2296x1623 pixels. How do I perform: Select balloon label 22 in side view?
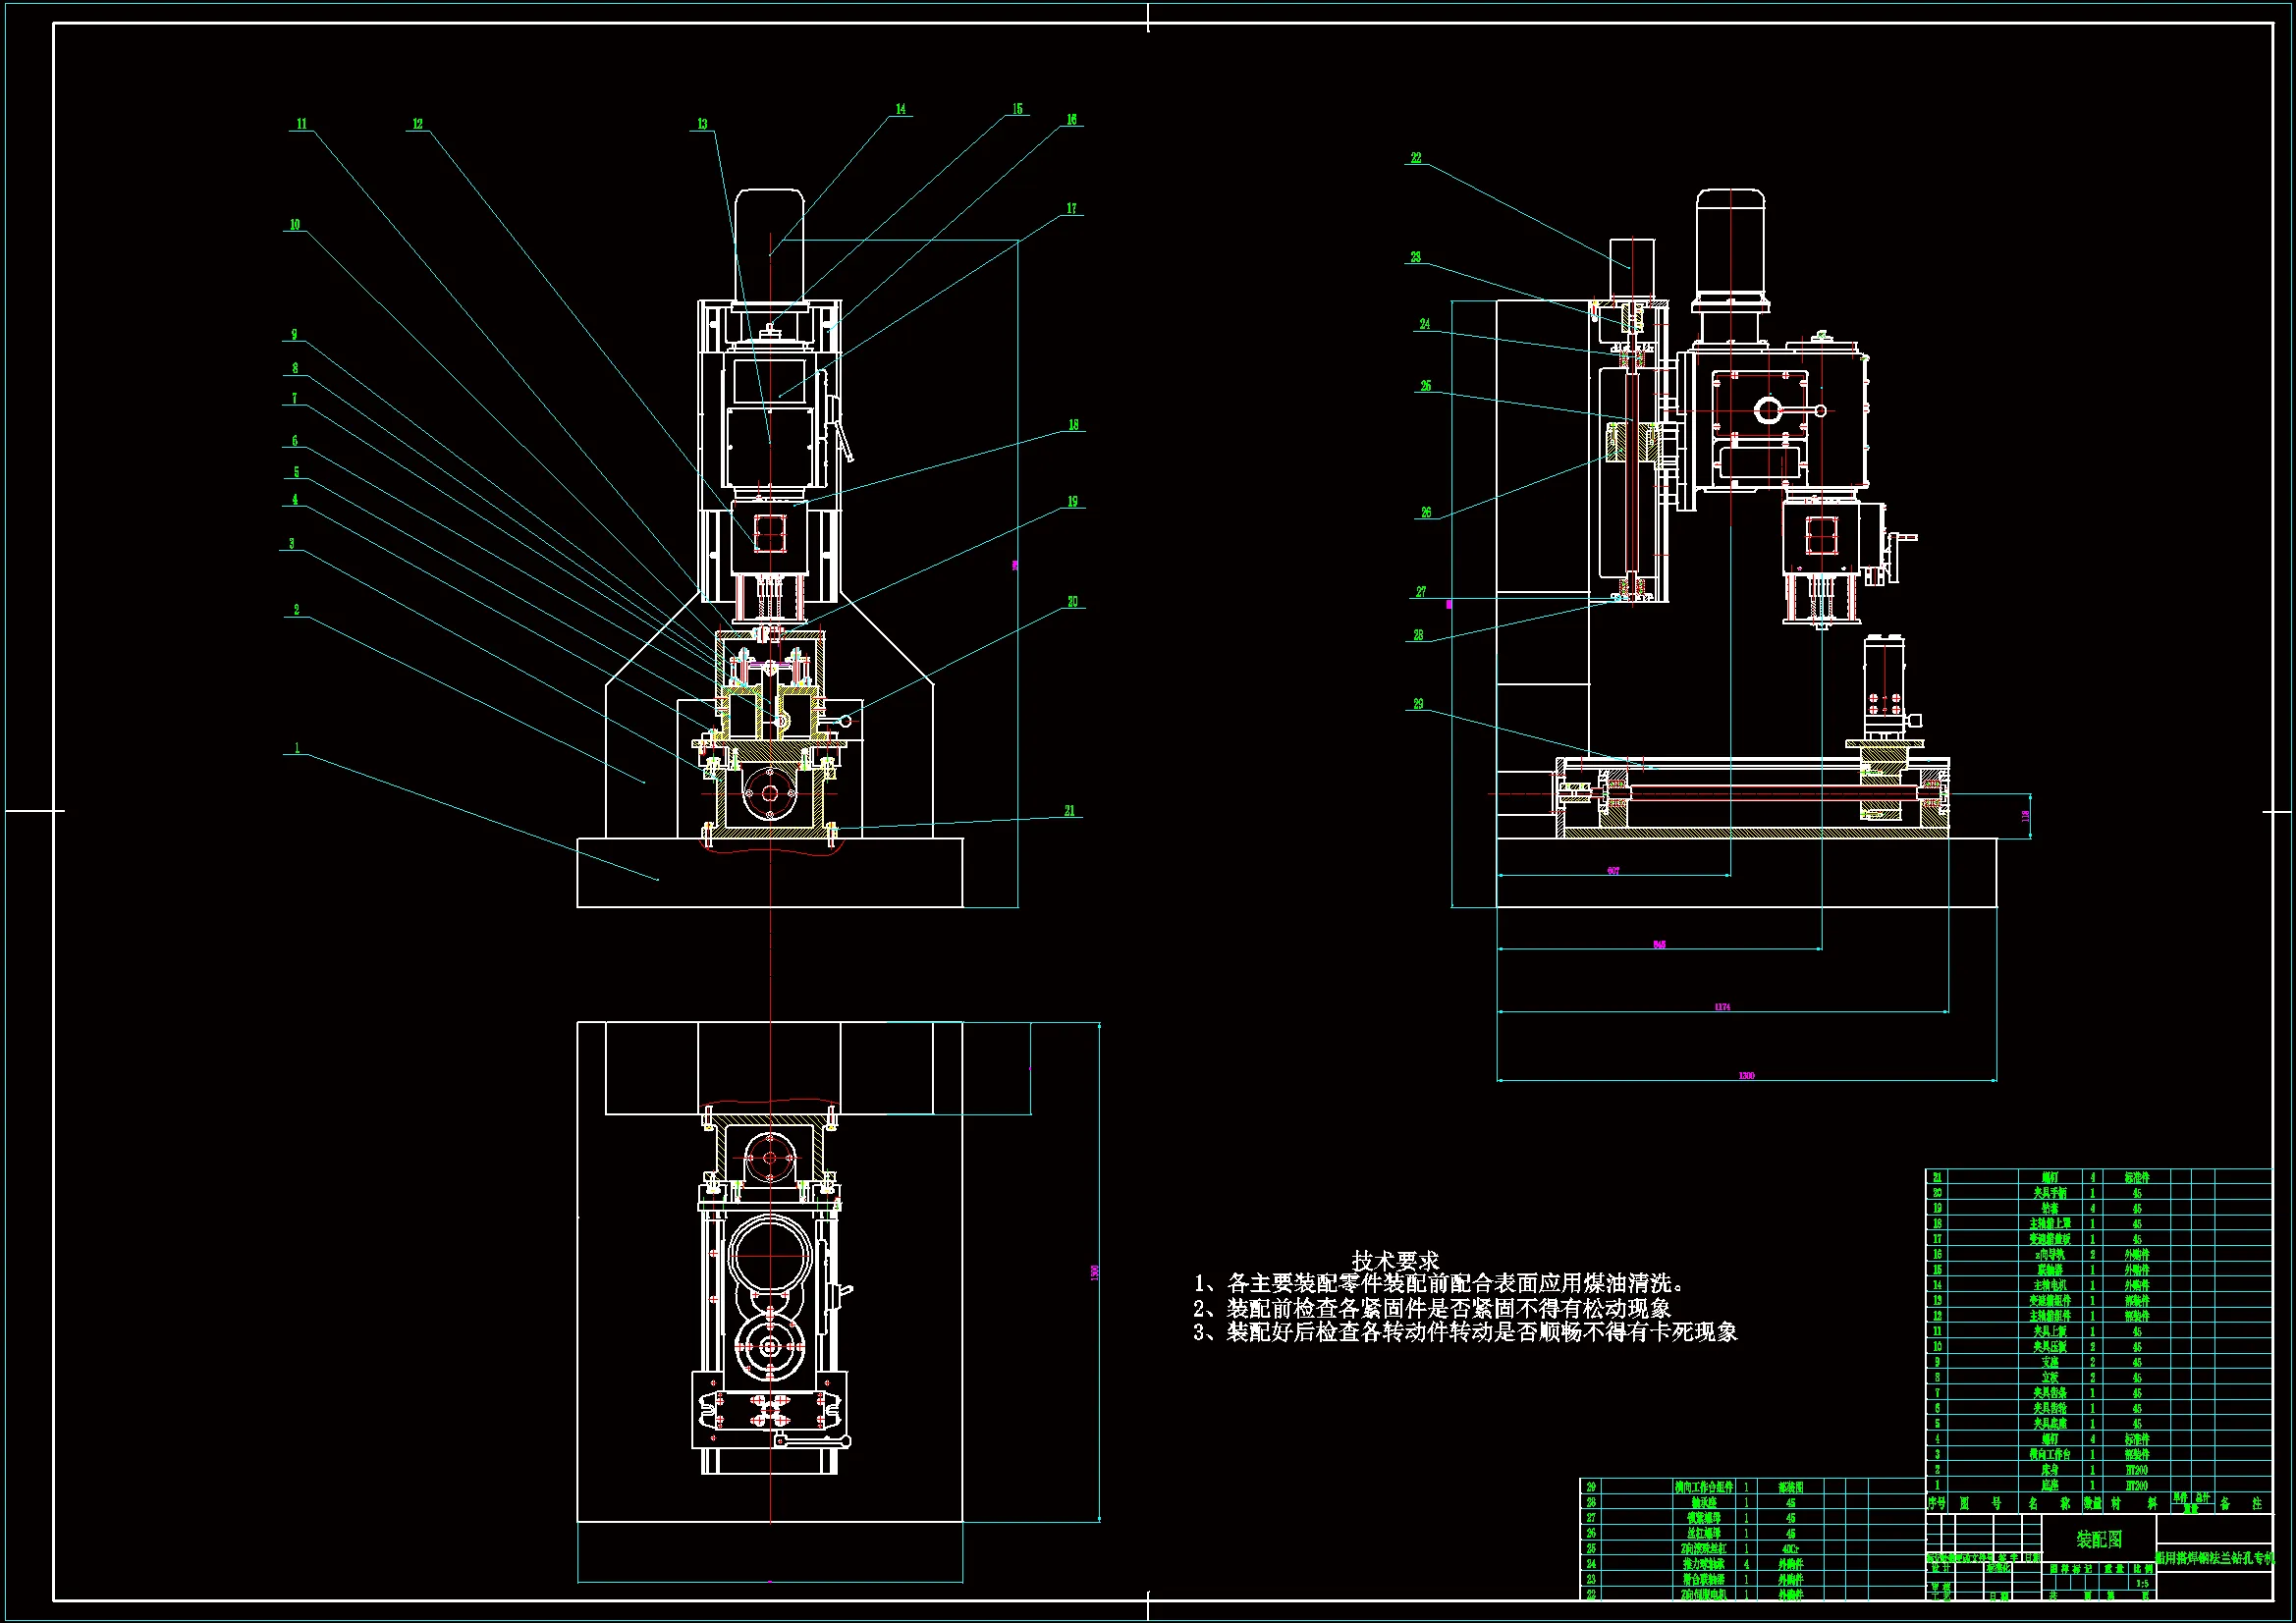click(1415, 158)
